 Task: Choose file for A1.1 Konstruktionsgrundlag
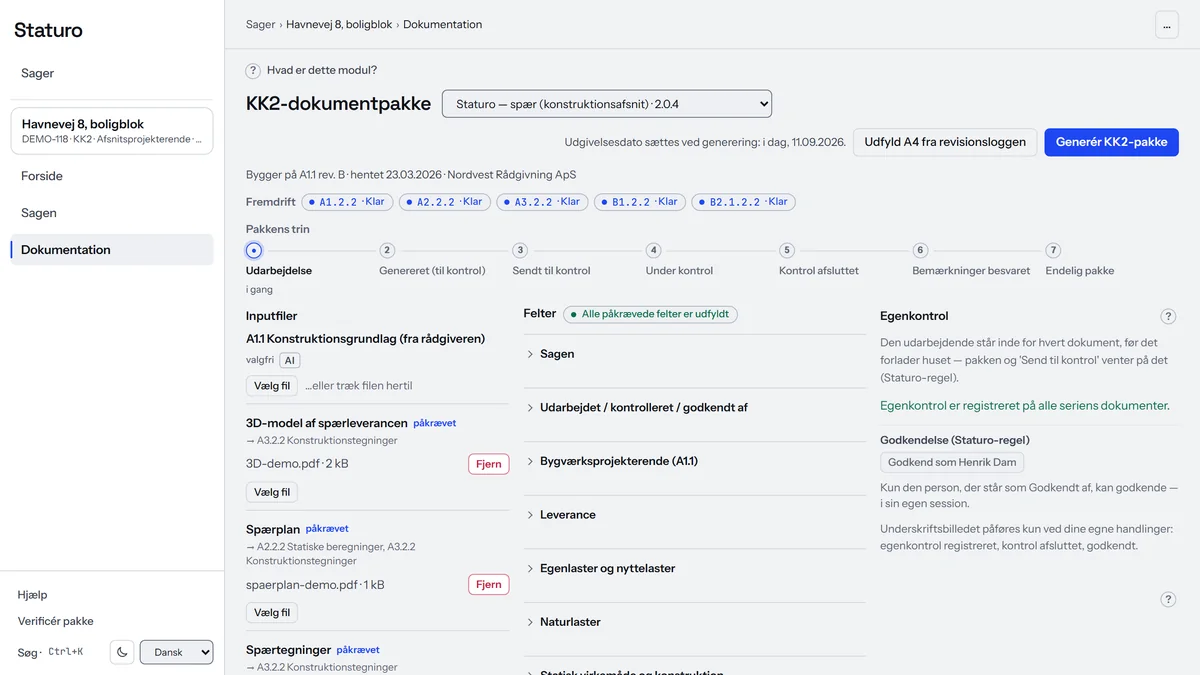coord(272,386)
